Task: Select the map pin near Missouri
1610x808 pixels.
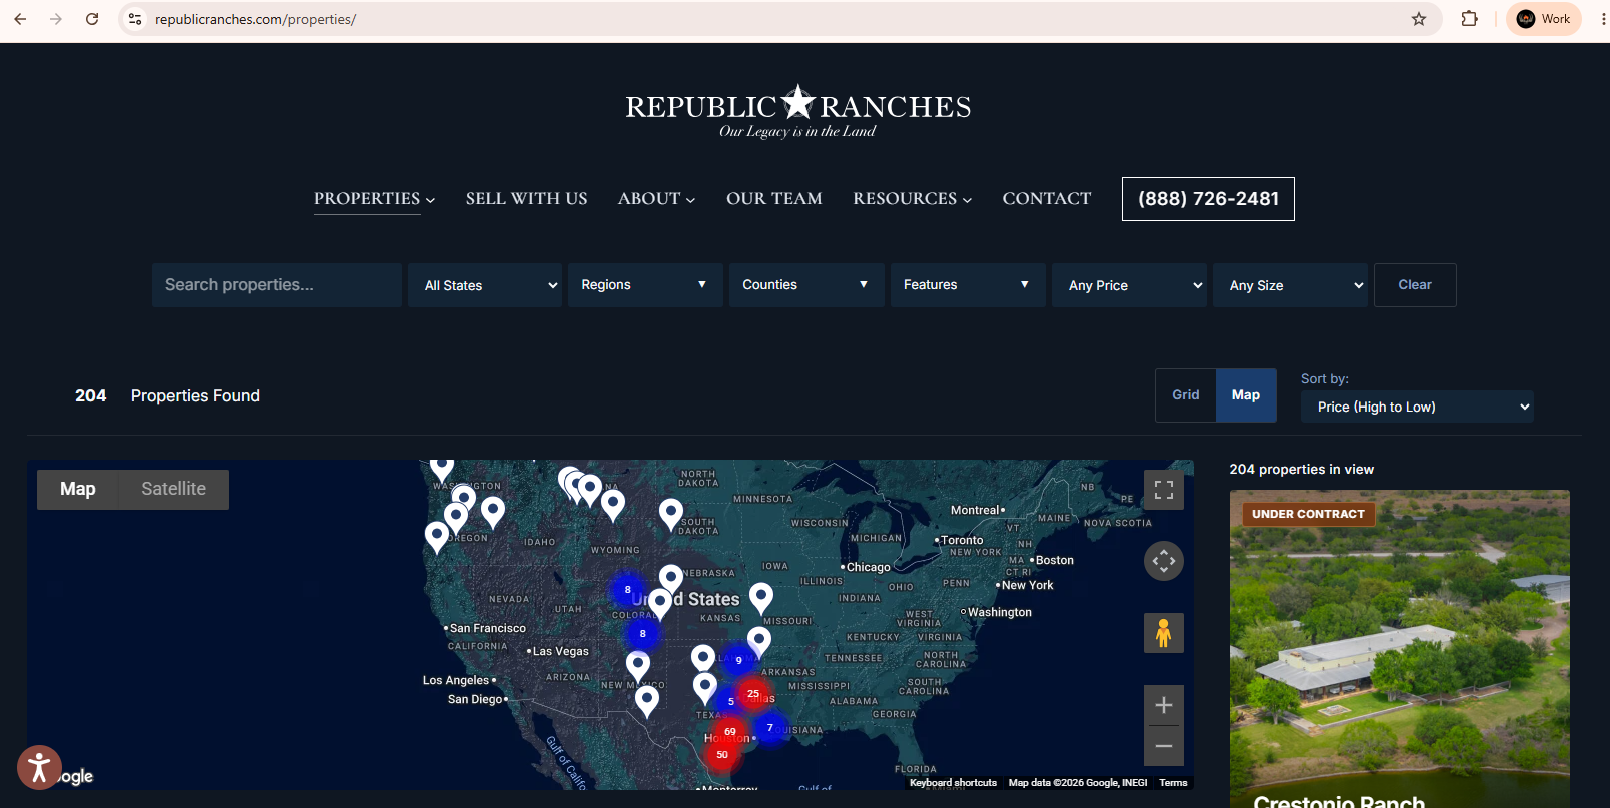Action: [x=761, y=598]
